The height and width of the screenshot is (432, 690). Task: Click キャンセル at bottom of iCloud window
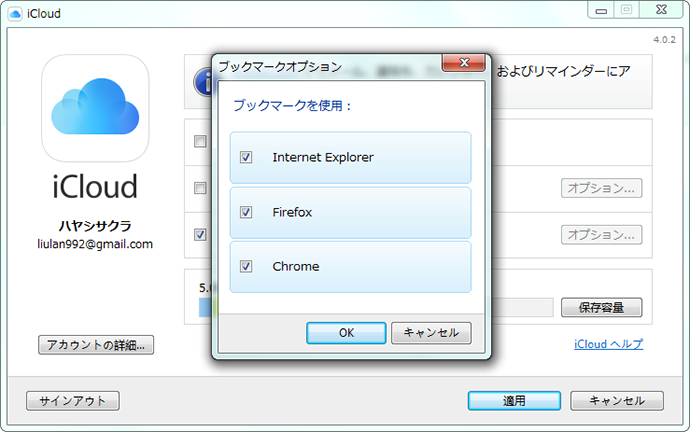(x=617, y=401)
